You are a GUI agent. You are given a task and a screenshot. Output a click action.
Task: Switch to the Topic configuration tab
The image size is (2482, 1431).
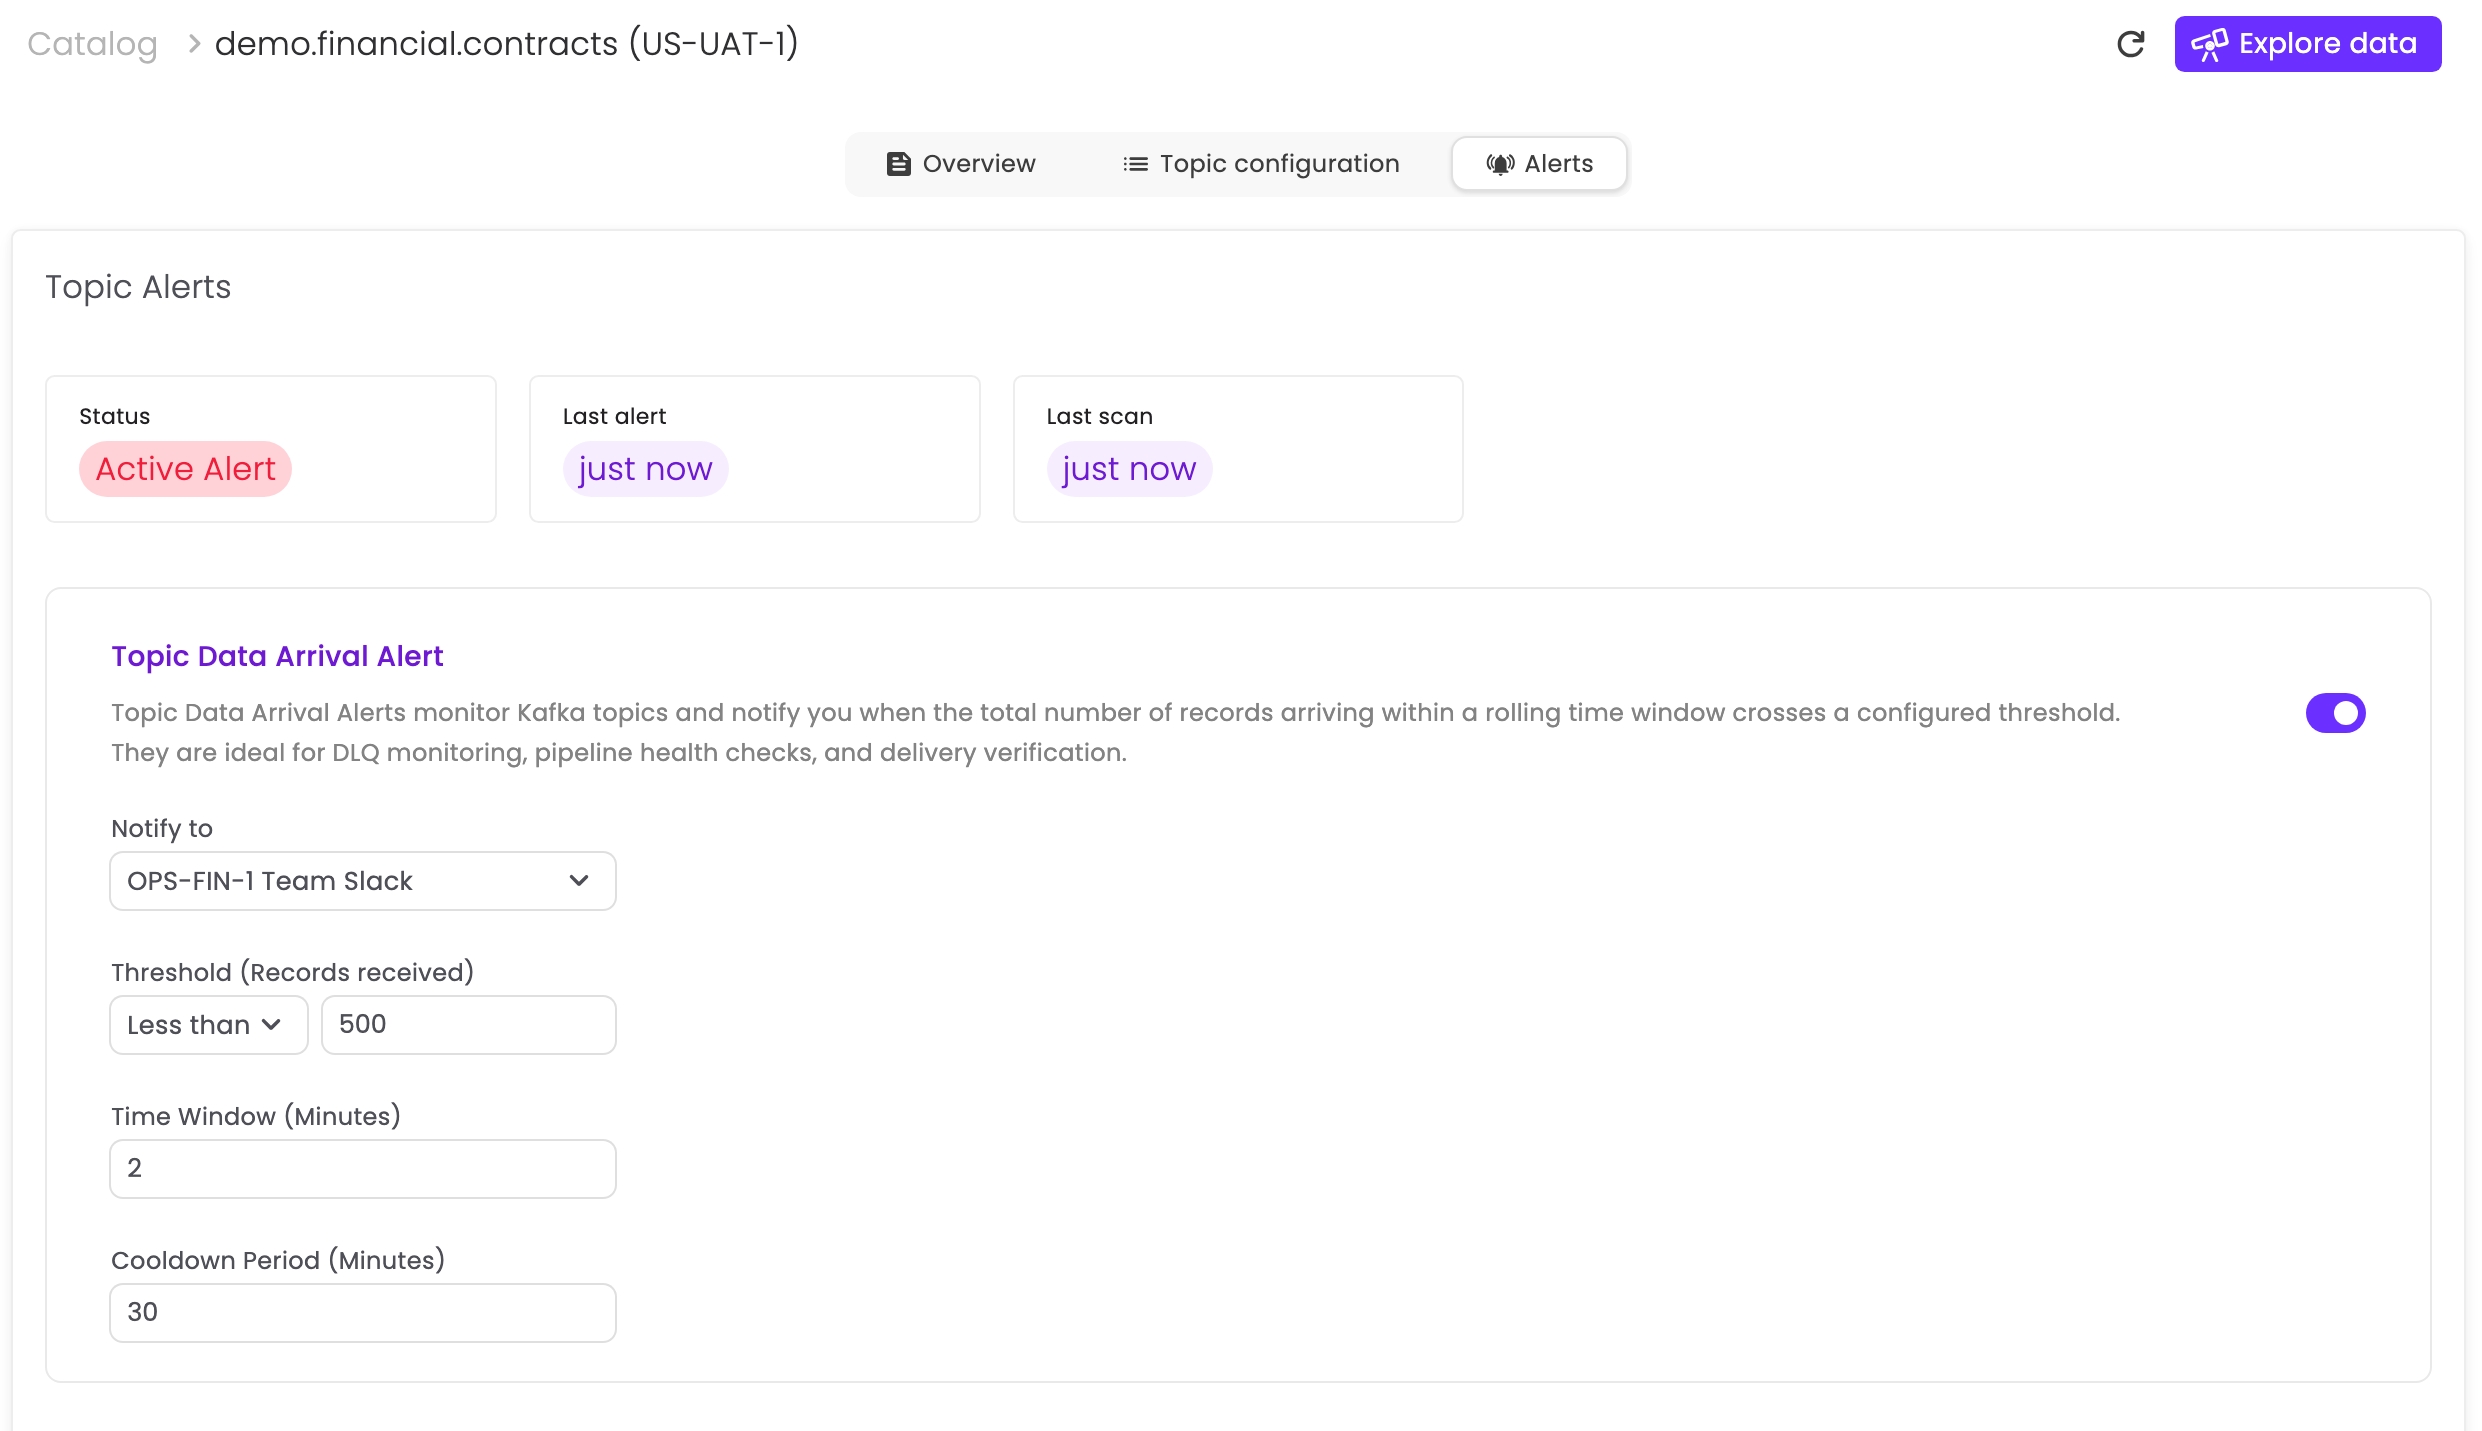tap(1261, 164)
